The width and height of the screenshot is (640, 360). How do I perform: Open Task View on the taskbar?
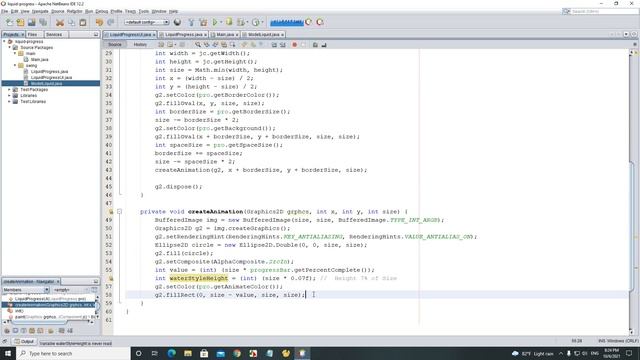(x=155, y=353)
